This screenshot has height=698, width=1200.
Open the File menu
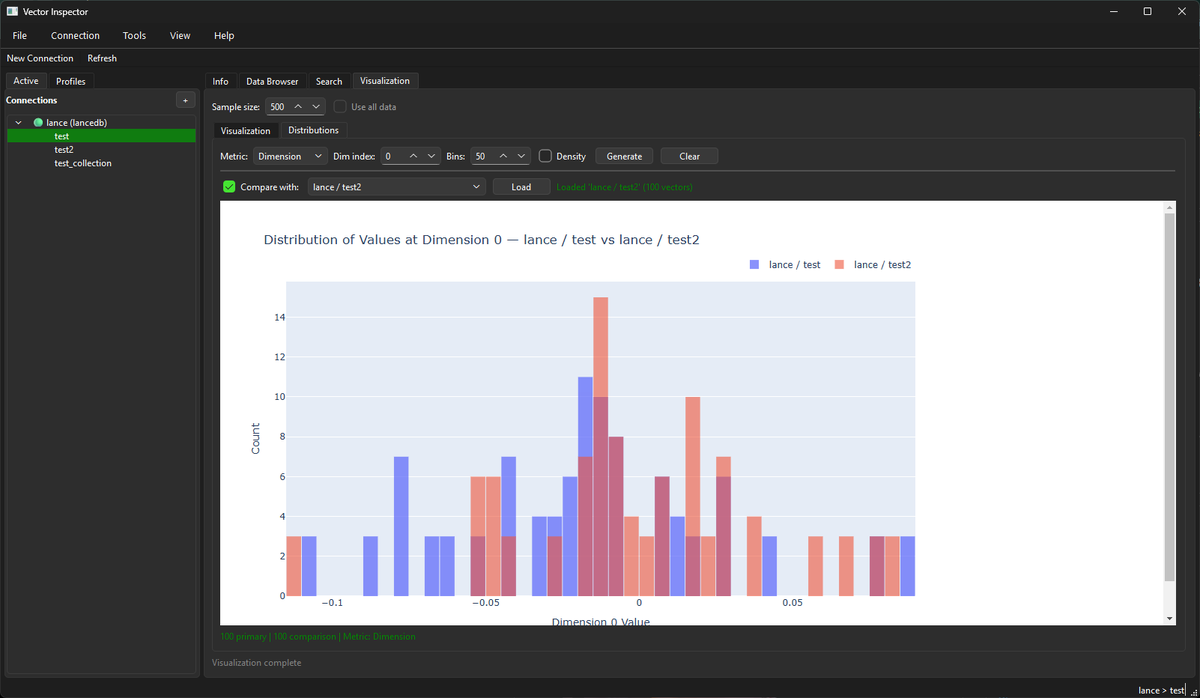tap(20, 35)
